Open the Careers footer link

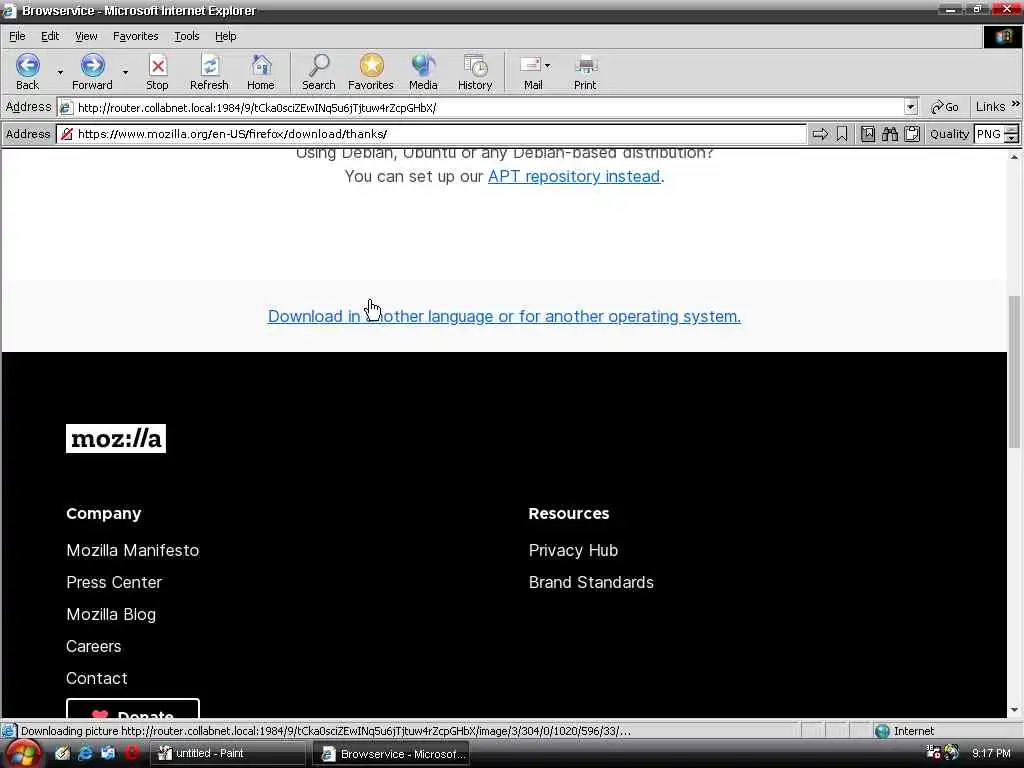coord(93,647)
